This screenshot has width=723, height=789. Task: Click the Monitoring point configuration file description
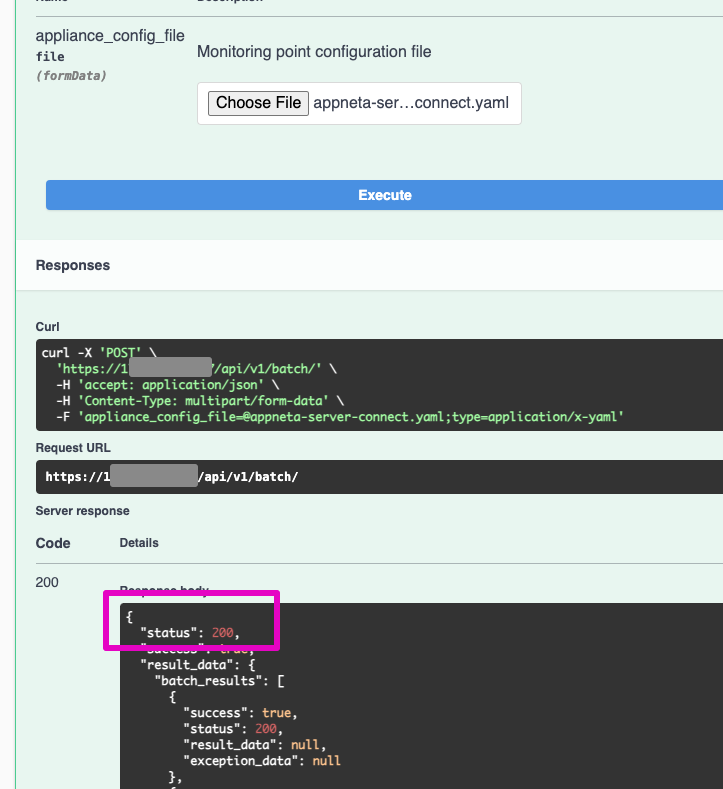click(314, 51)
